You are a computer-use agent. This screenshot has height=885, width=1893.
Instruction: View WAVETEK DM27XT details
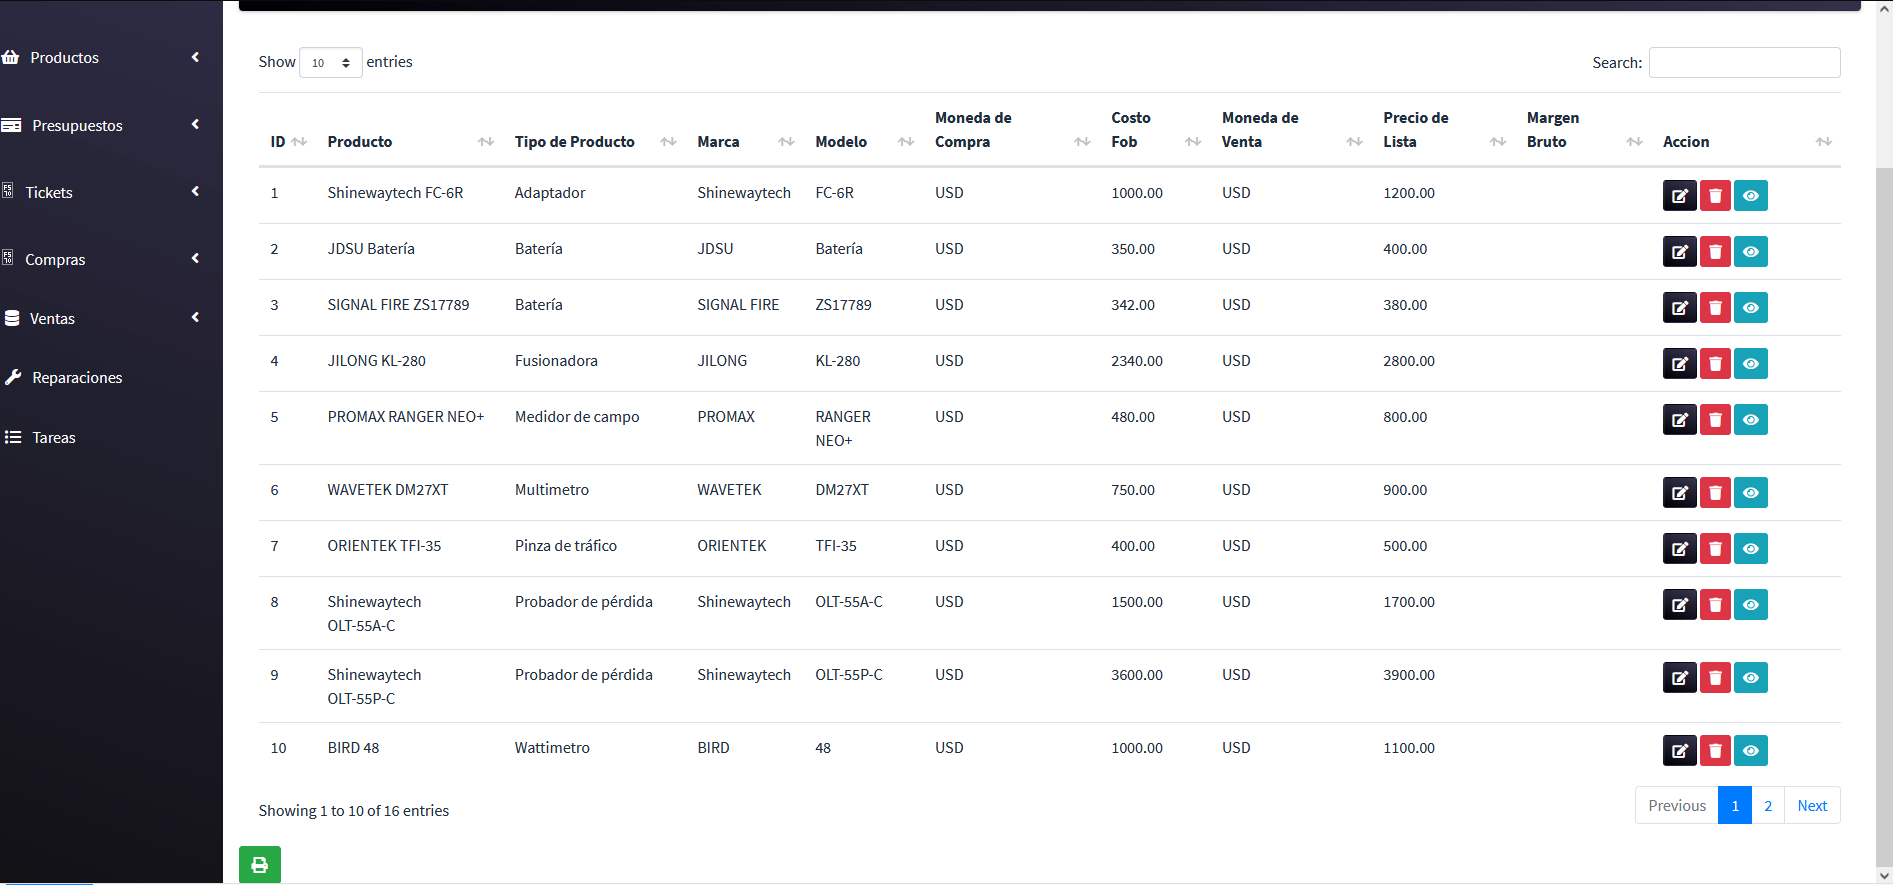point(1751,493)
